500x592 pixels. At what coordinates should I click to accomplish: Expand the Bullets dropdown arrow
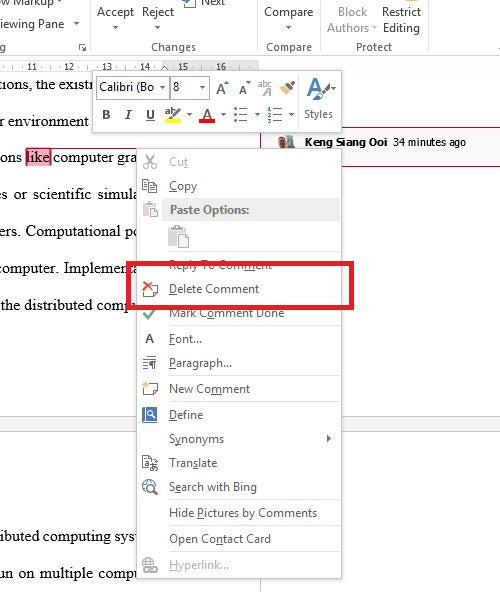click(x=257, y=114)
